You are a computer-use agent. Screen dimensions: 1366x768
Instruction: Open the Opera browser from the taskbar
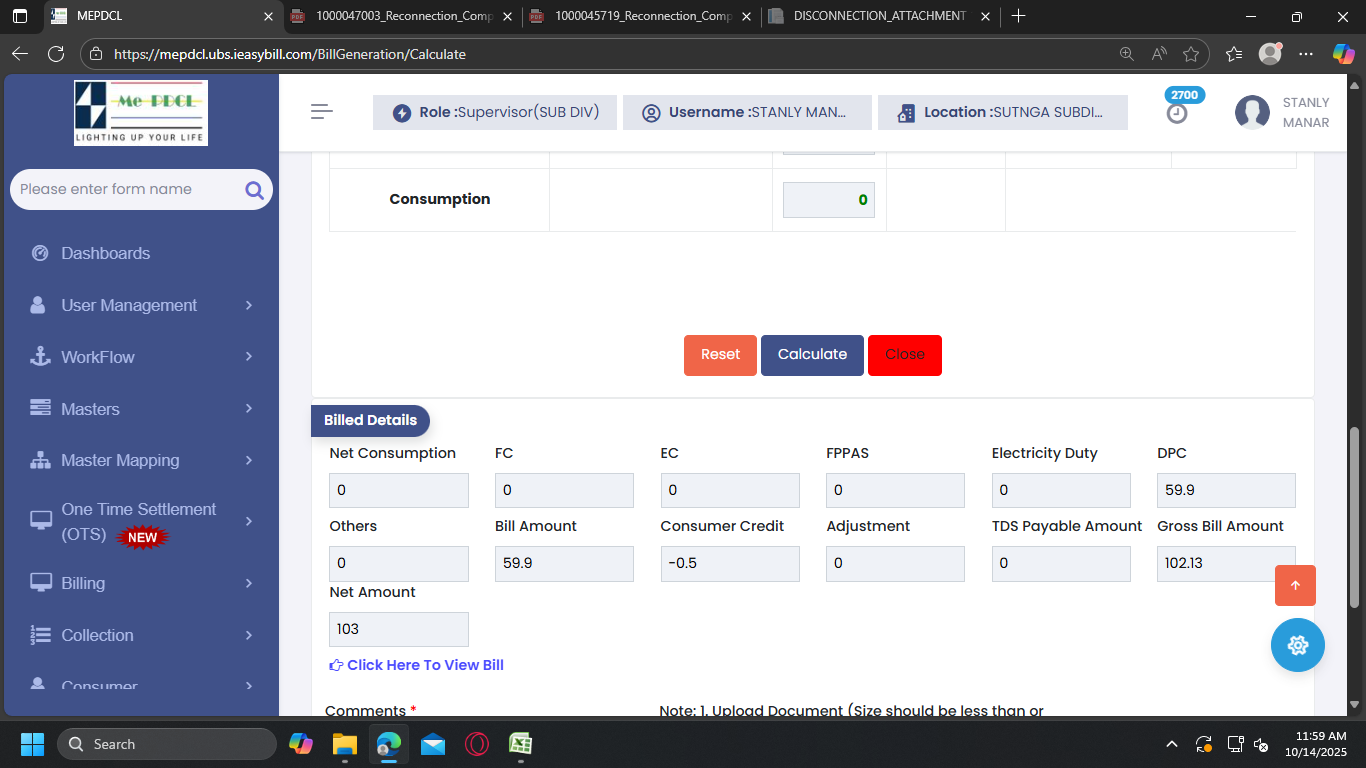(x=476, y=744)
